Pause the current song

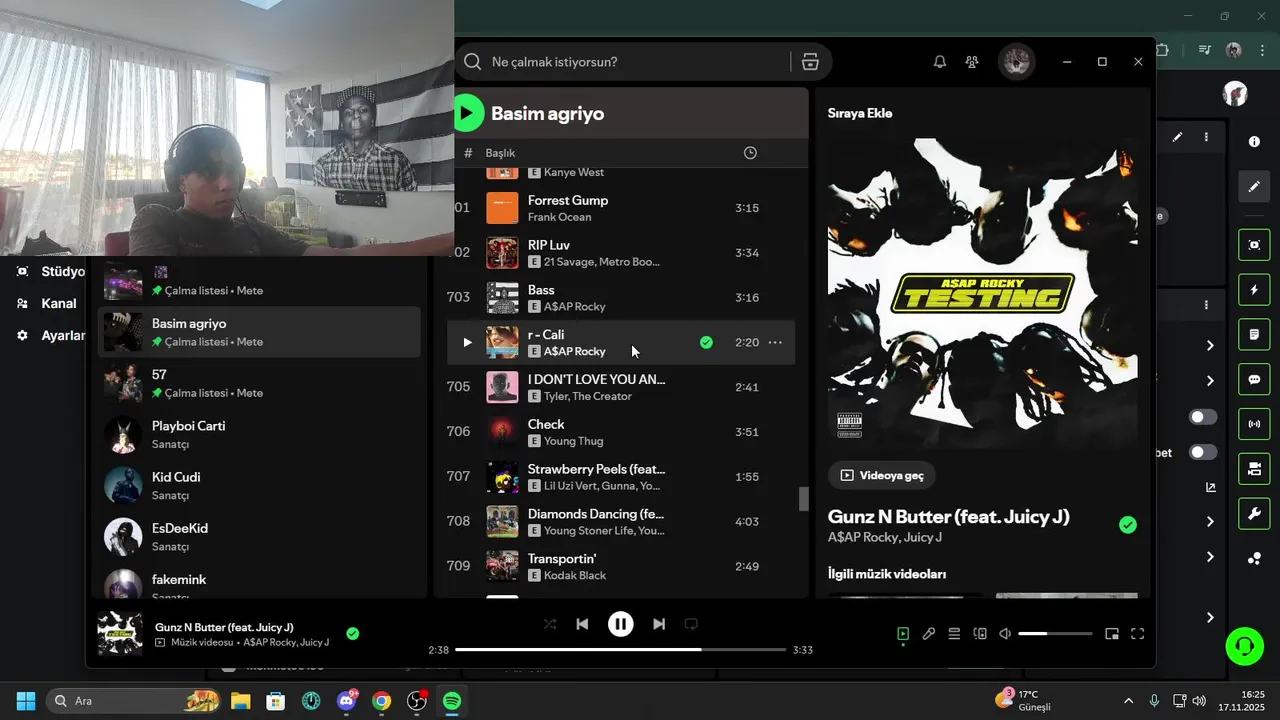click(x=620, y=624)
